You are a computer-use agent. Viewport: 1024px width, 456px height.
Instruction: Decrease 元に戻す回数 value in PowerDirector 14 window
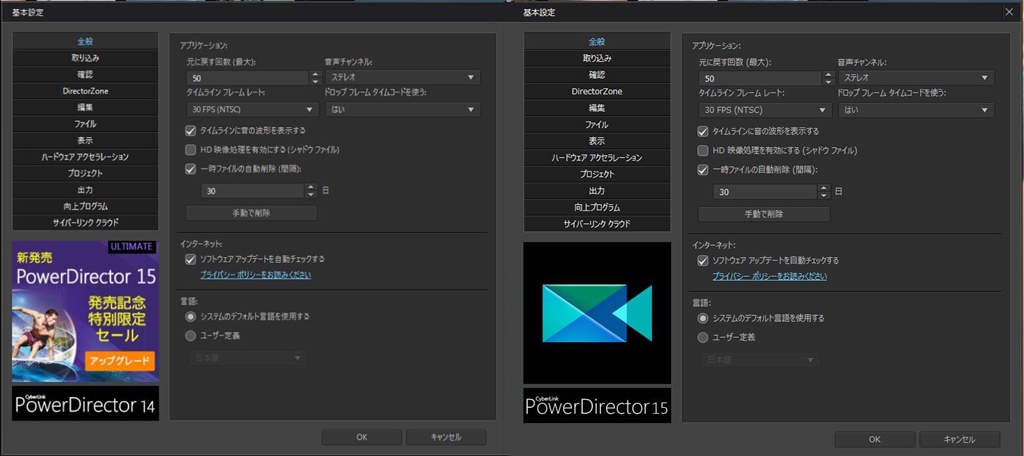click(x=315, y=82)
